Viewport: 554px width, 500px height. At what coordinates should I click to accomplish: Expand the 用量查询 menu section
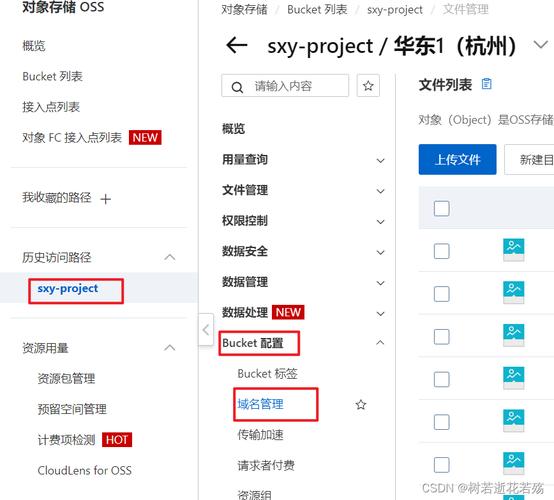302,160
